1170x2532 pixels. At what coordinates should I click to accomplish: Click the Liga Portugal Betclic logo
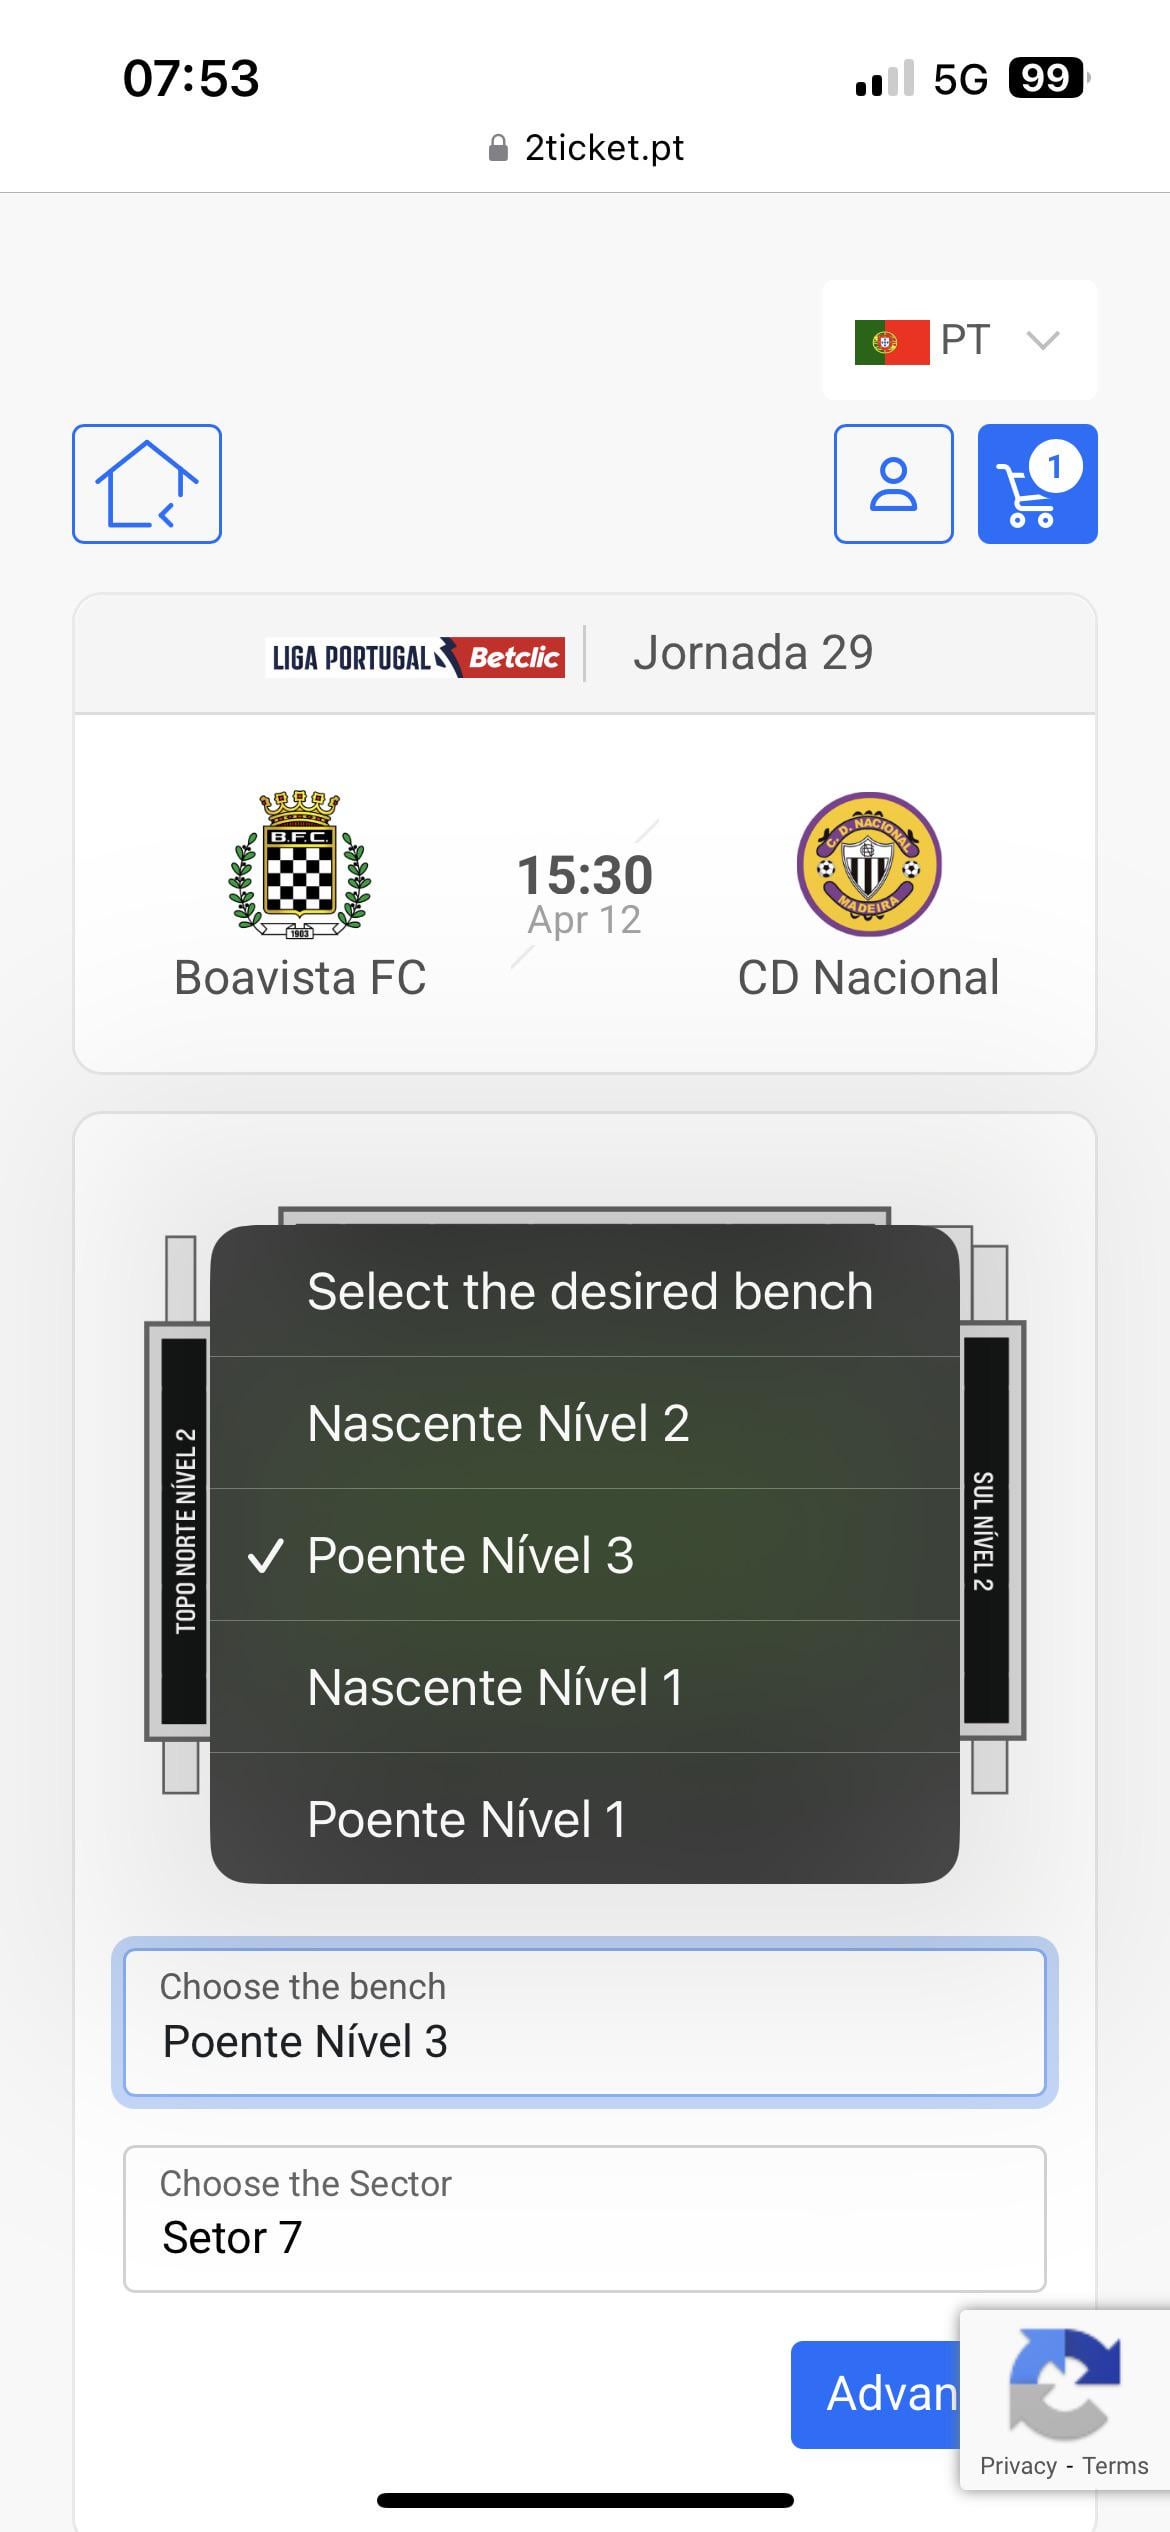click(414, 657)
